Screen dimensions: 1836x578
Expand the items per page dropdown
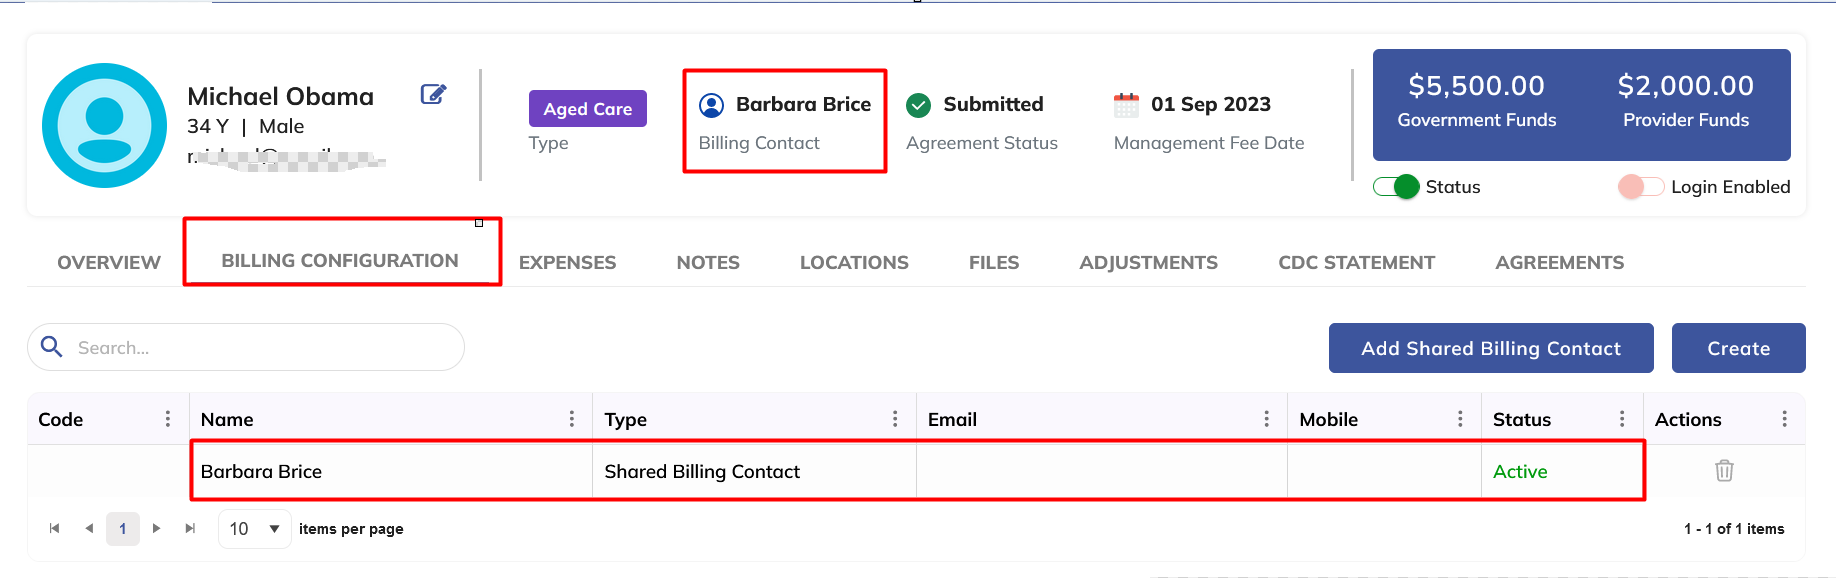tap(255, 528)
